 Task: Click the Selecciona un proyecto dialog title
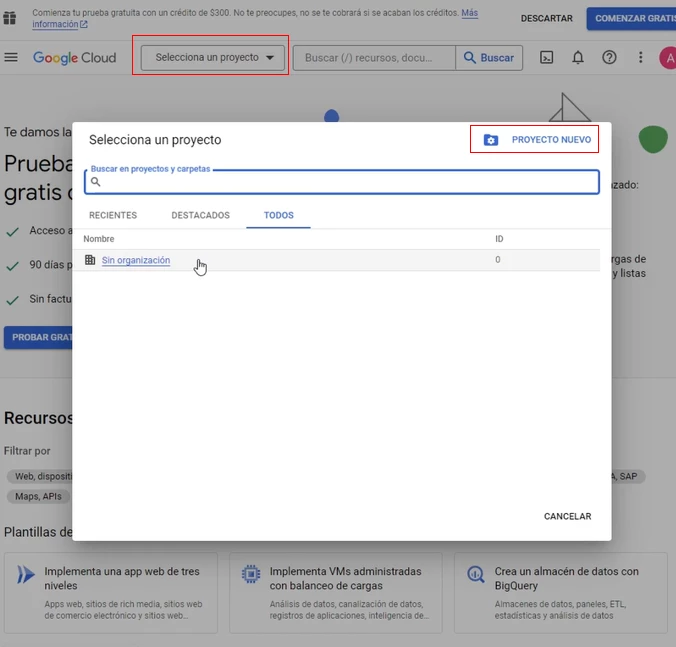[155, 140]
